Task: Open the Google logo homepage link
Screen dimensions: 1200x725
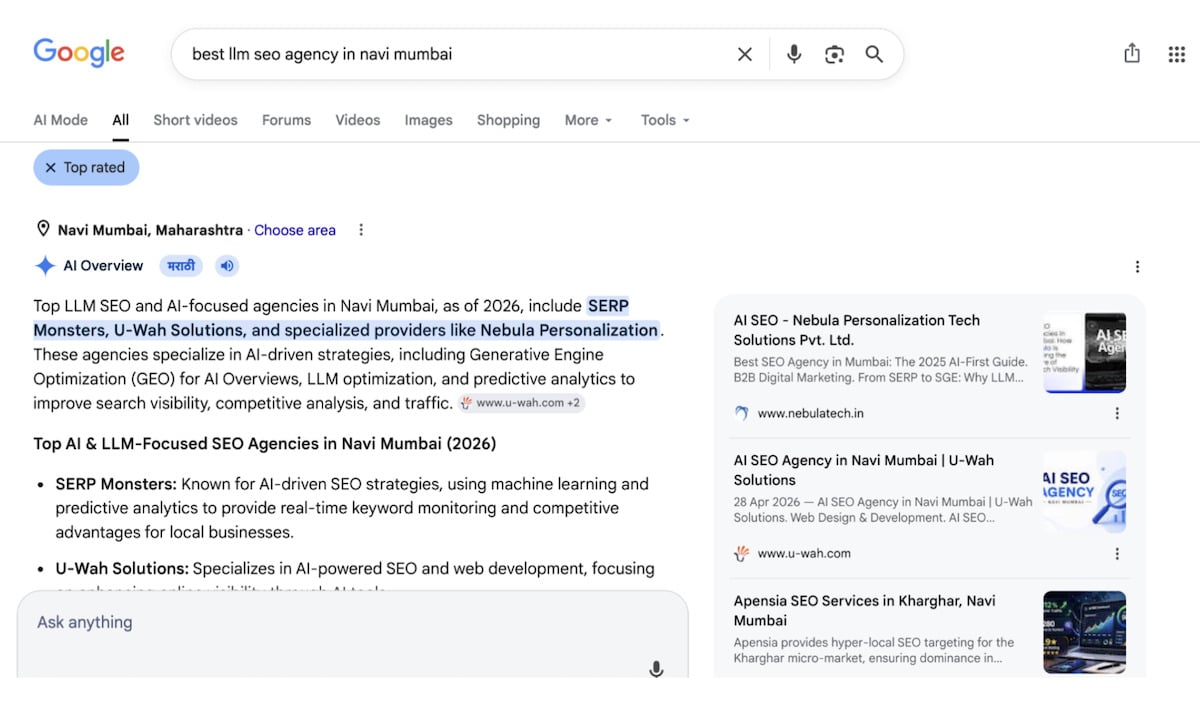Action: coord(79,52)
